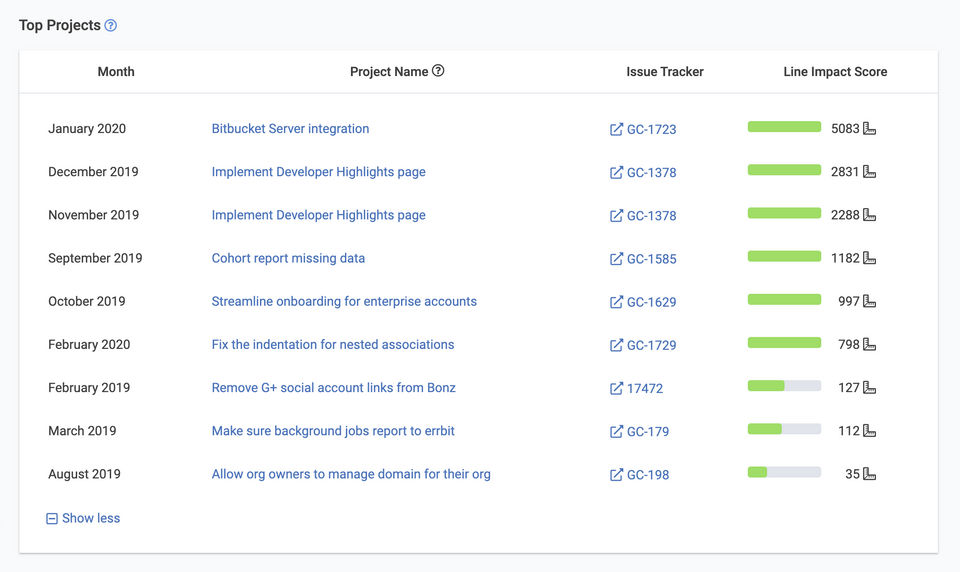Click the line impact icon beside 1182
This screenshot has height=572, width=960.
tap(870, 258)
